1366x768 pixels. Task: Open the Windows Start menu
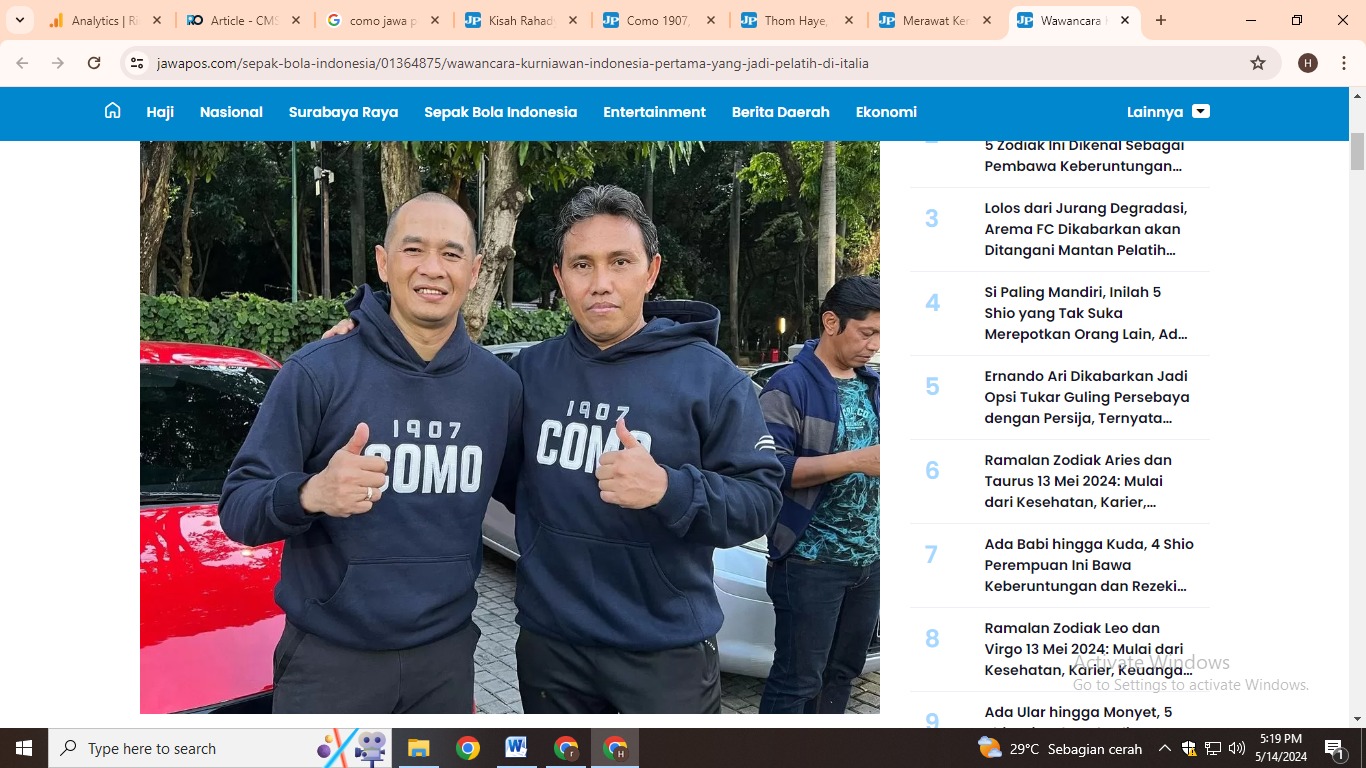pyautogui.click(x=24, y=748)
